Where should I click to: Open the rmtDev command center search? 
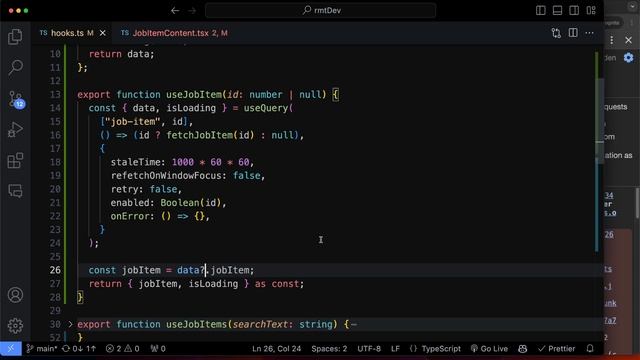320,10
